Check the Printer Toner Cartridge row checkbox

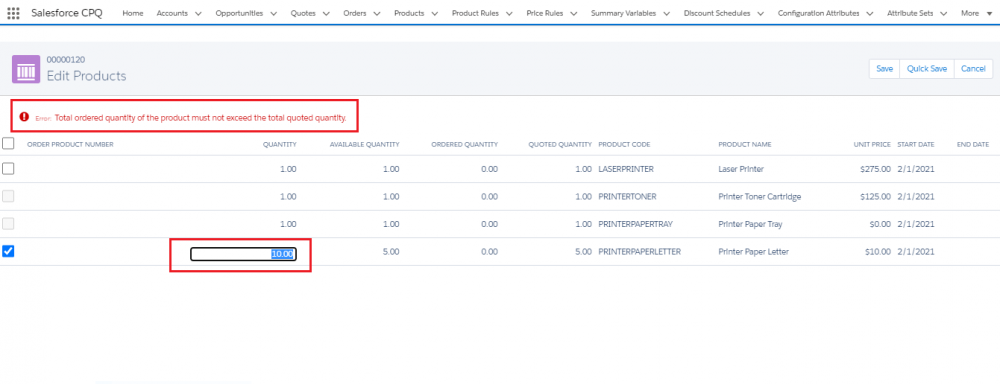coord(8,196)
